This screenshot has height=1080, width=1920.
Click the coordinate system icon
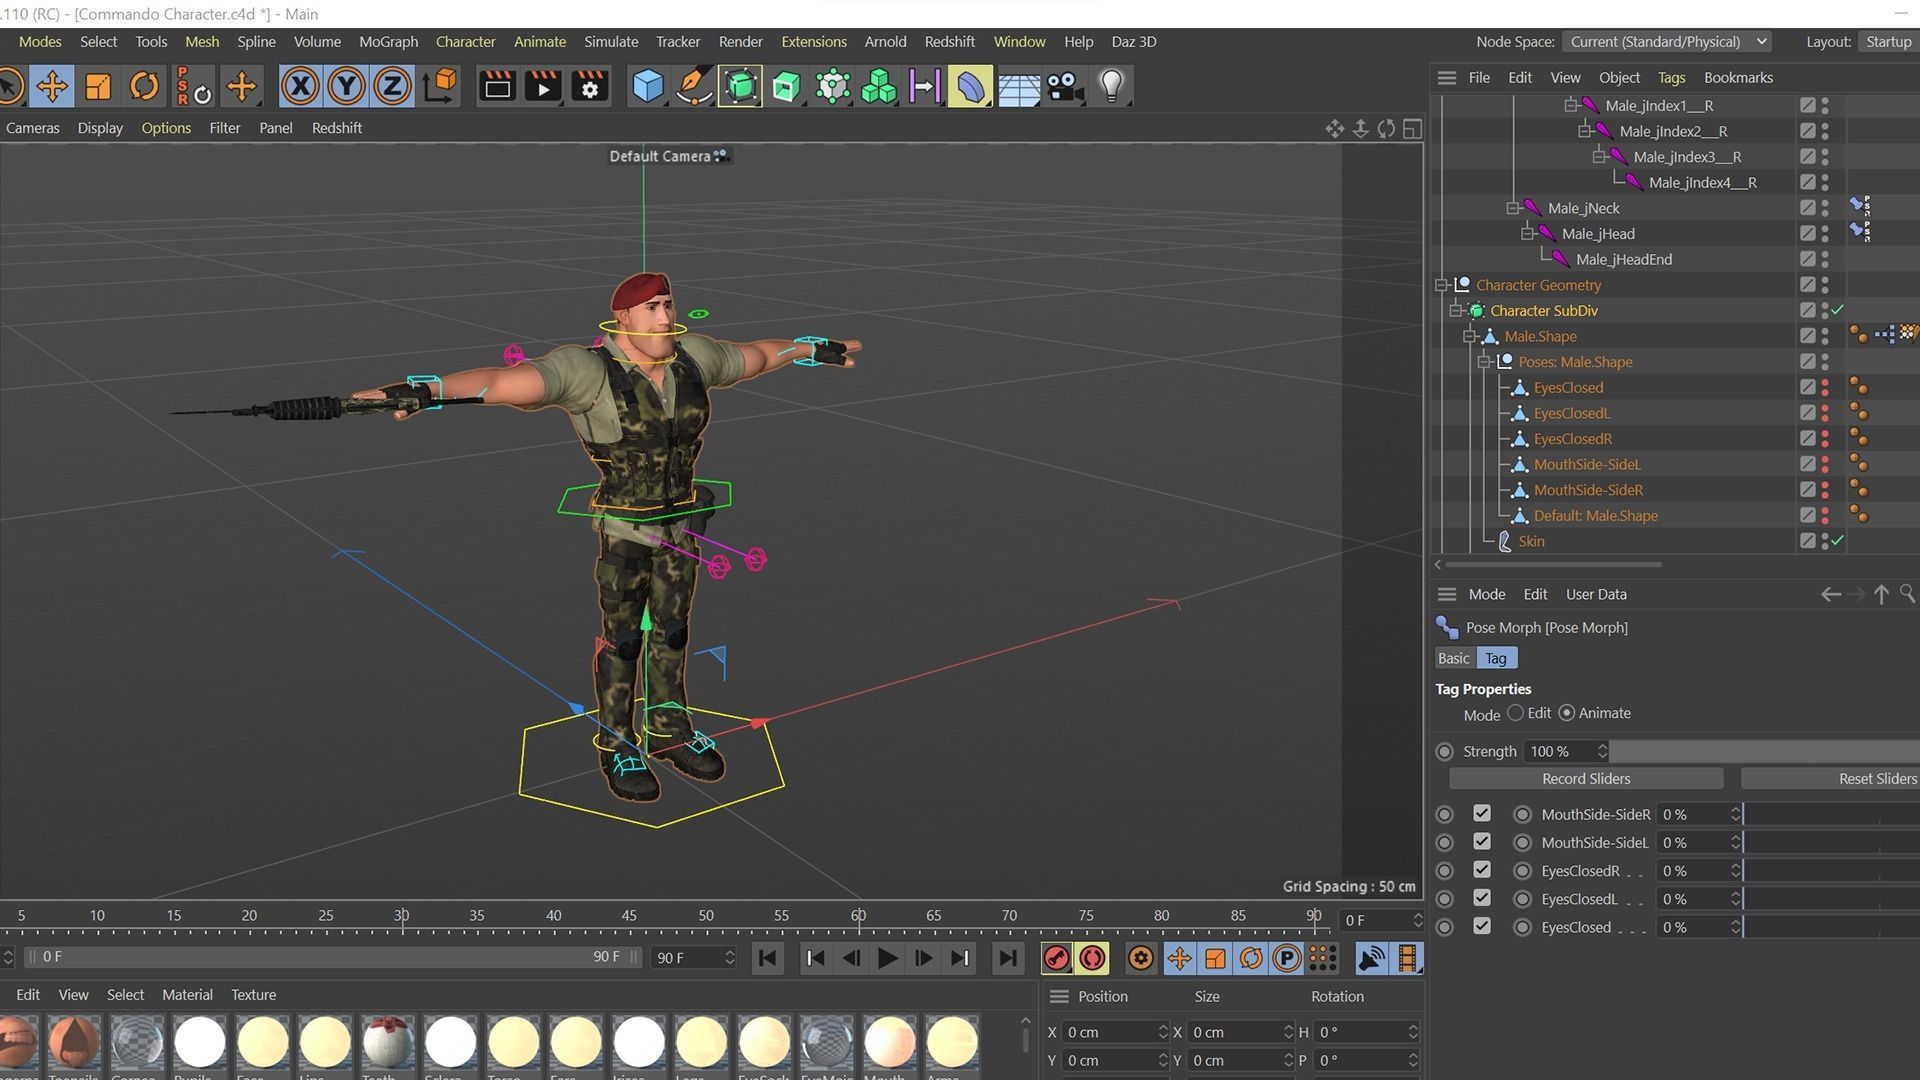click(x=439, y=86)
